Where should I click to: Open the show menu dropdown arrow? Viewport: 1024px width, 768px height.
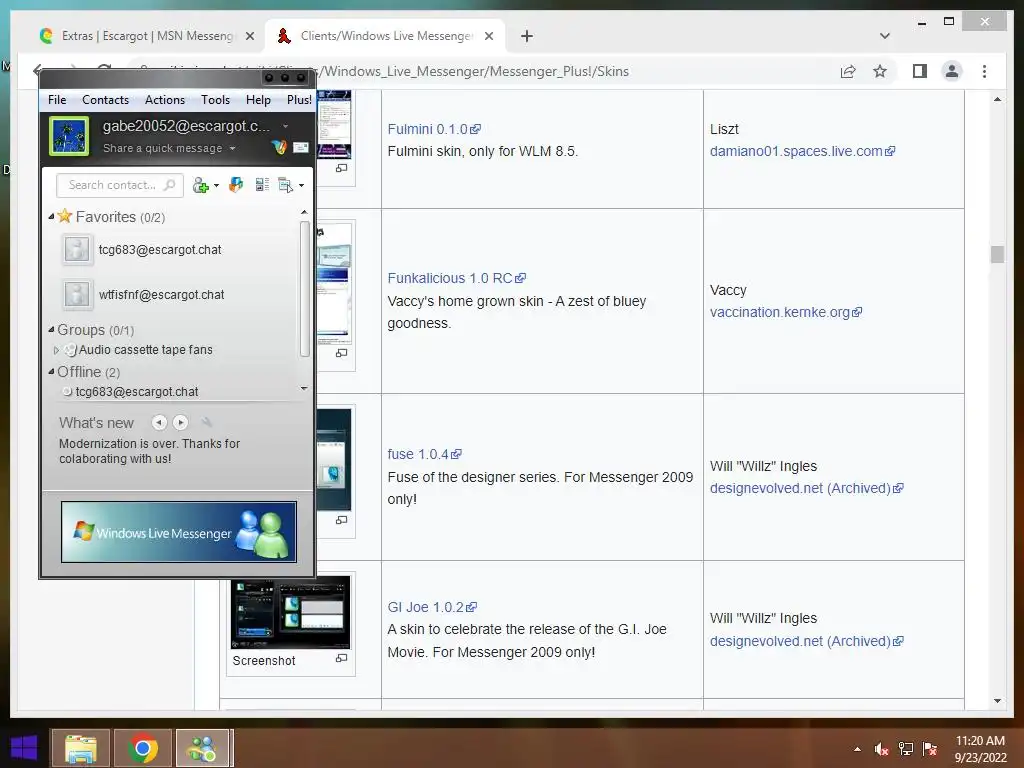[301, 186]
